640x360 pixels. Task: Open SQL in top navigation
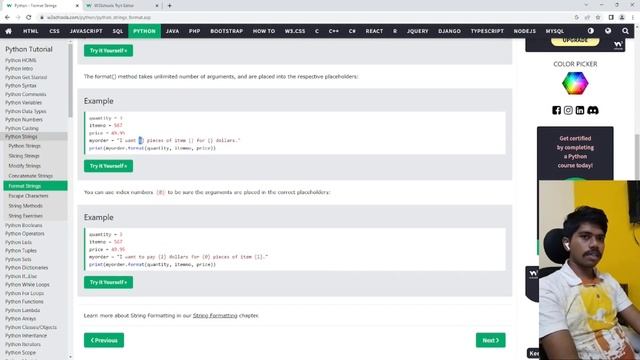click(x=118, y=31)
